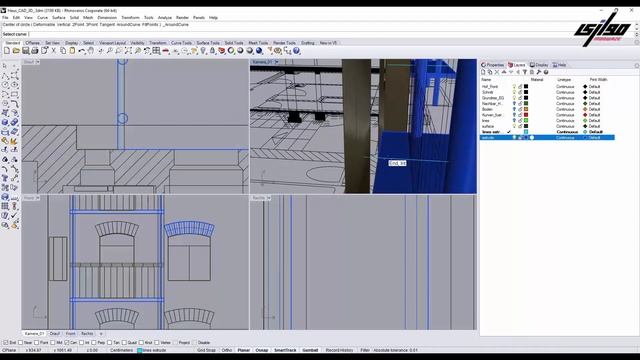Toggle visibility bulb of Boden layer
This screenshot has height=360, width=640.
click(514, 109)
